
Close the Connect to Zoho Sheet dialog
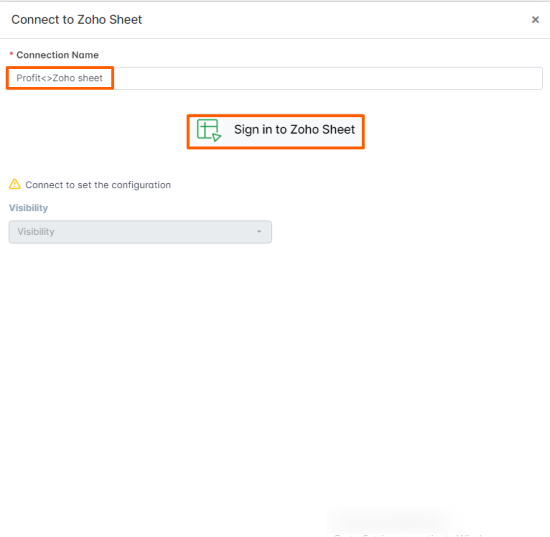535,20
